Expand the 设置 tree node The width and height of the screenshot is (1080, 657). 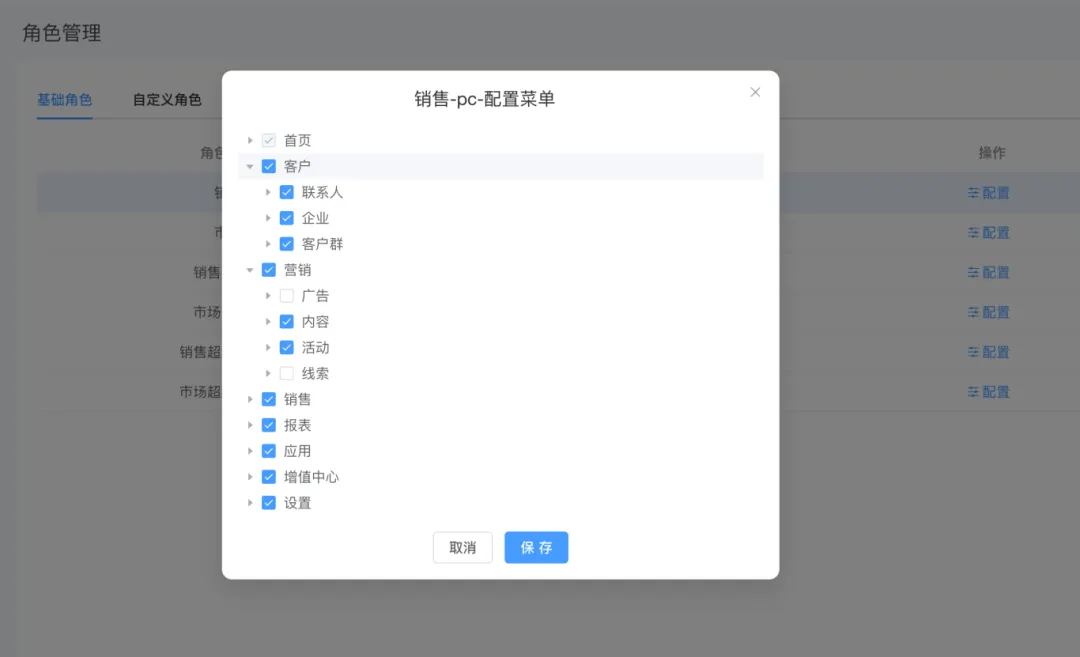(250, 503)
